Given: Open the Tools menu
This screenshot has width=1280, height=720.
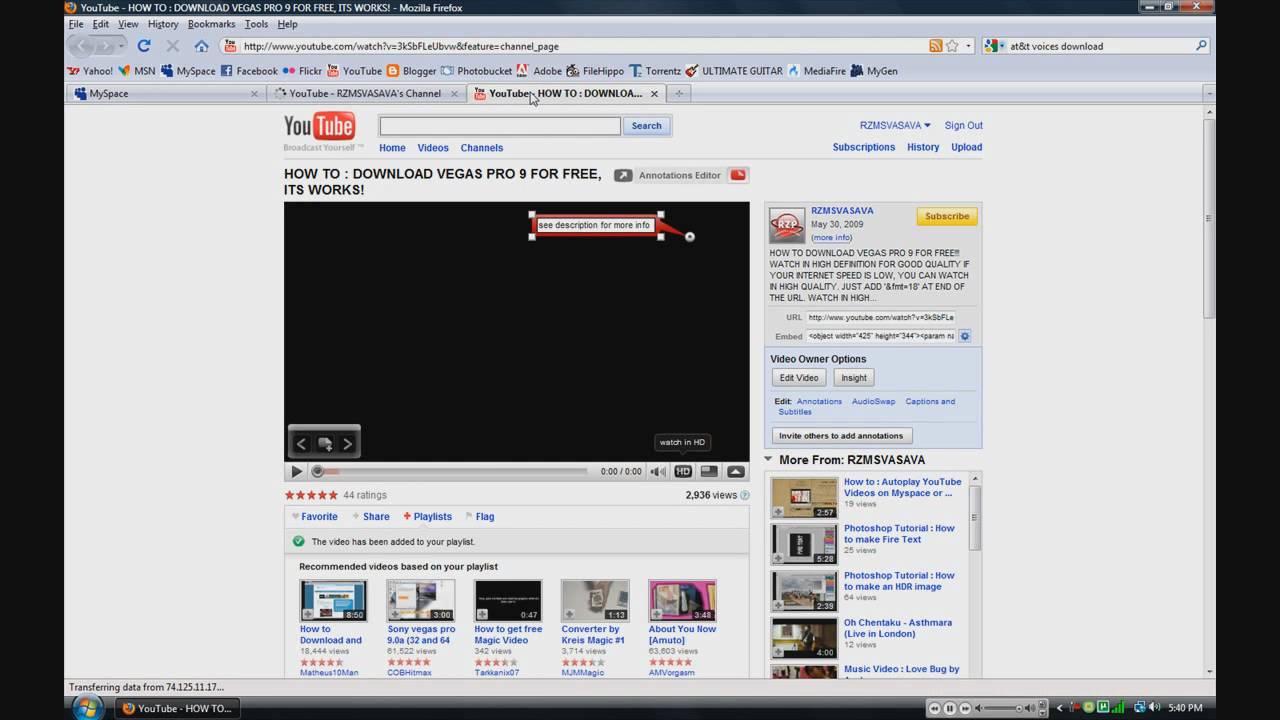Looking at the screenshot, I should pyautogui.click(x=256, y=24).
